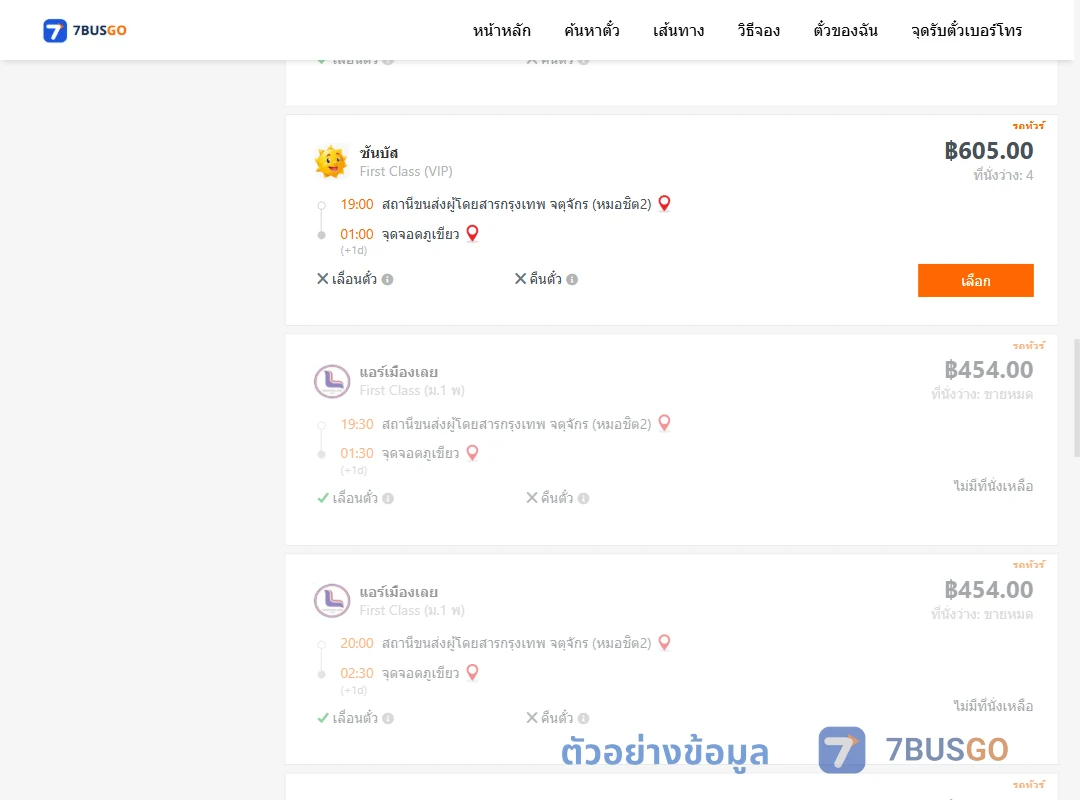Image resolution: width=1080 pixels, height=800 pixels.
Task: Open ค้นหาตั๋ว menu item
Action: [592, 30]
